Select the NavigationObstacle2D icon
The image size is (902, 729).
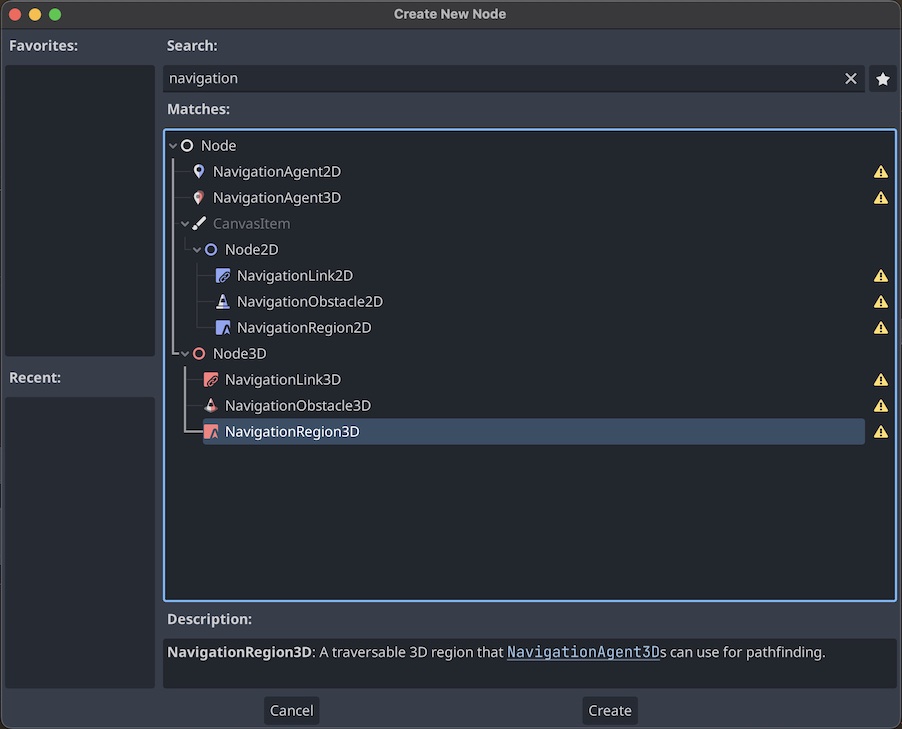[x=222, y=301]
